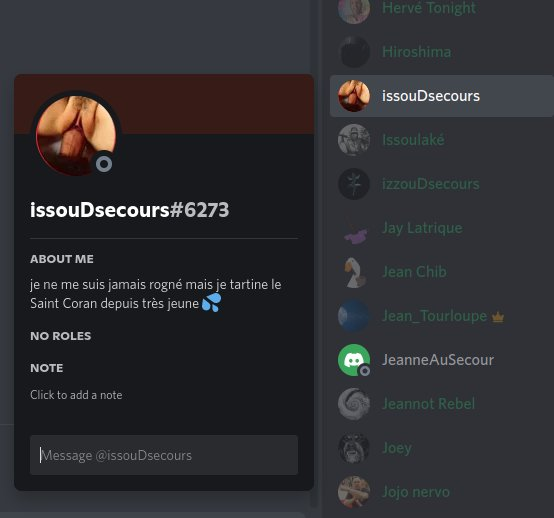Click the crown icon beside Jean_Tourloupe
554x518 pixels.
coord(498,317)
